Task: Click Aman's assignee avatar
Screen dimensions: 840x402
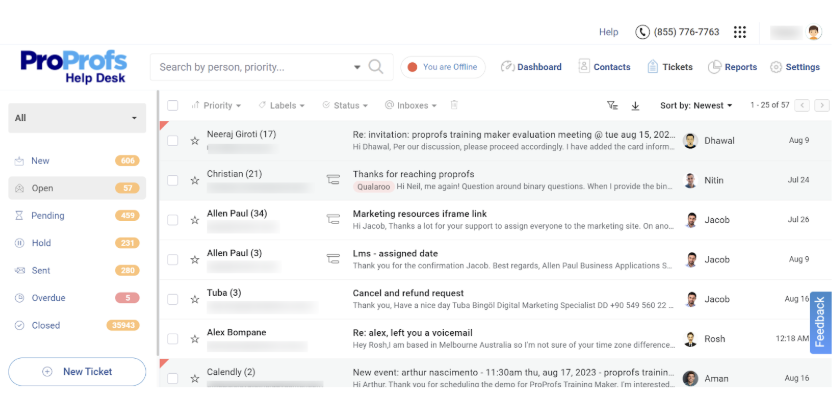Action: [690, 378]
